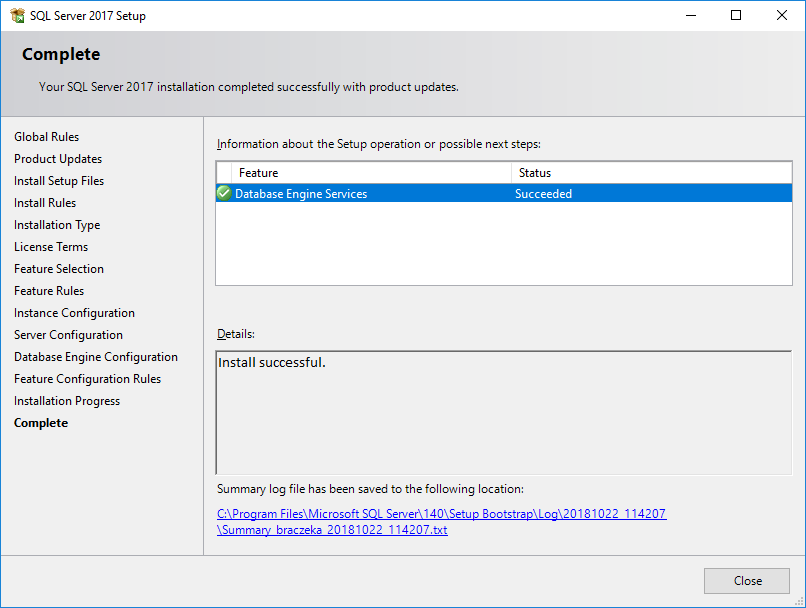Select Server Configuration step
The image size is (806, 608).
click(x=68, y=335)
